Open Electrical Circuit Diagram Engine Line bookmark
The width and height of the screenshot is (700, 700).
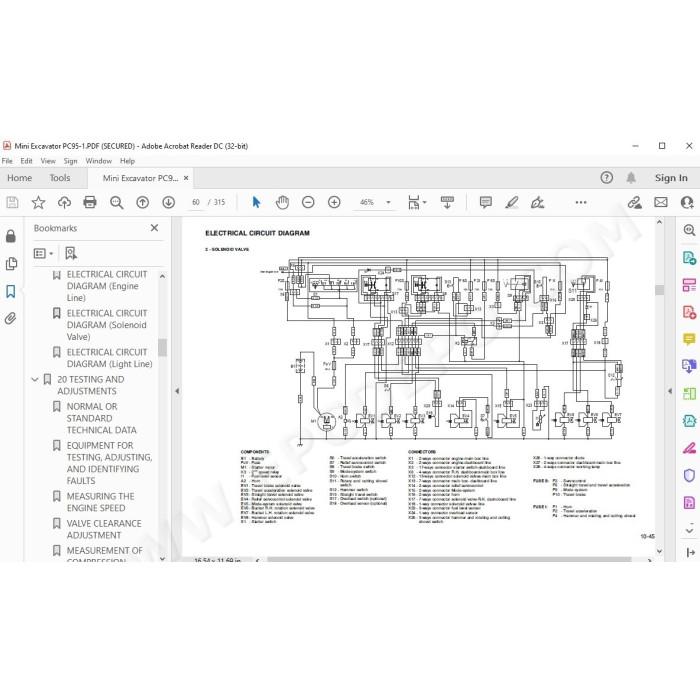click(107, 286)
